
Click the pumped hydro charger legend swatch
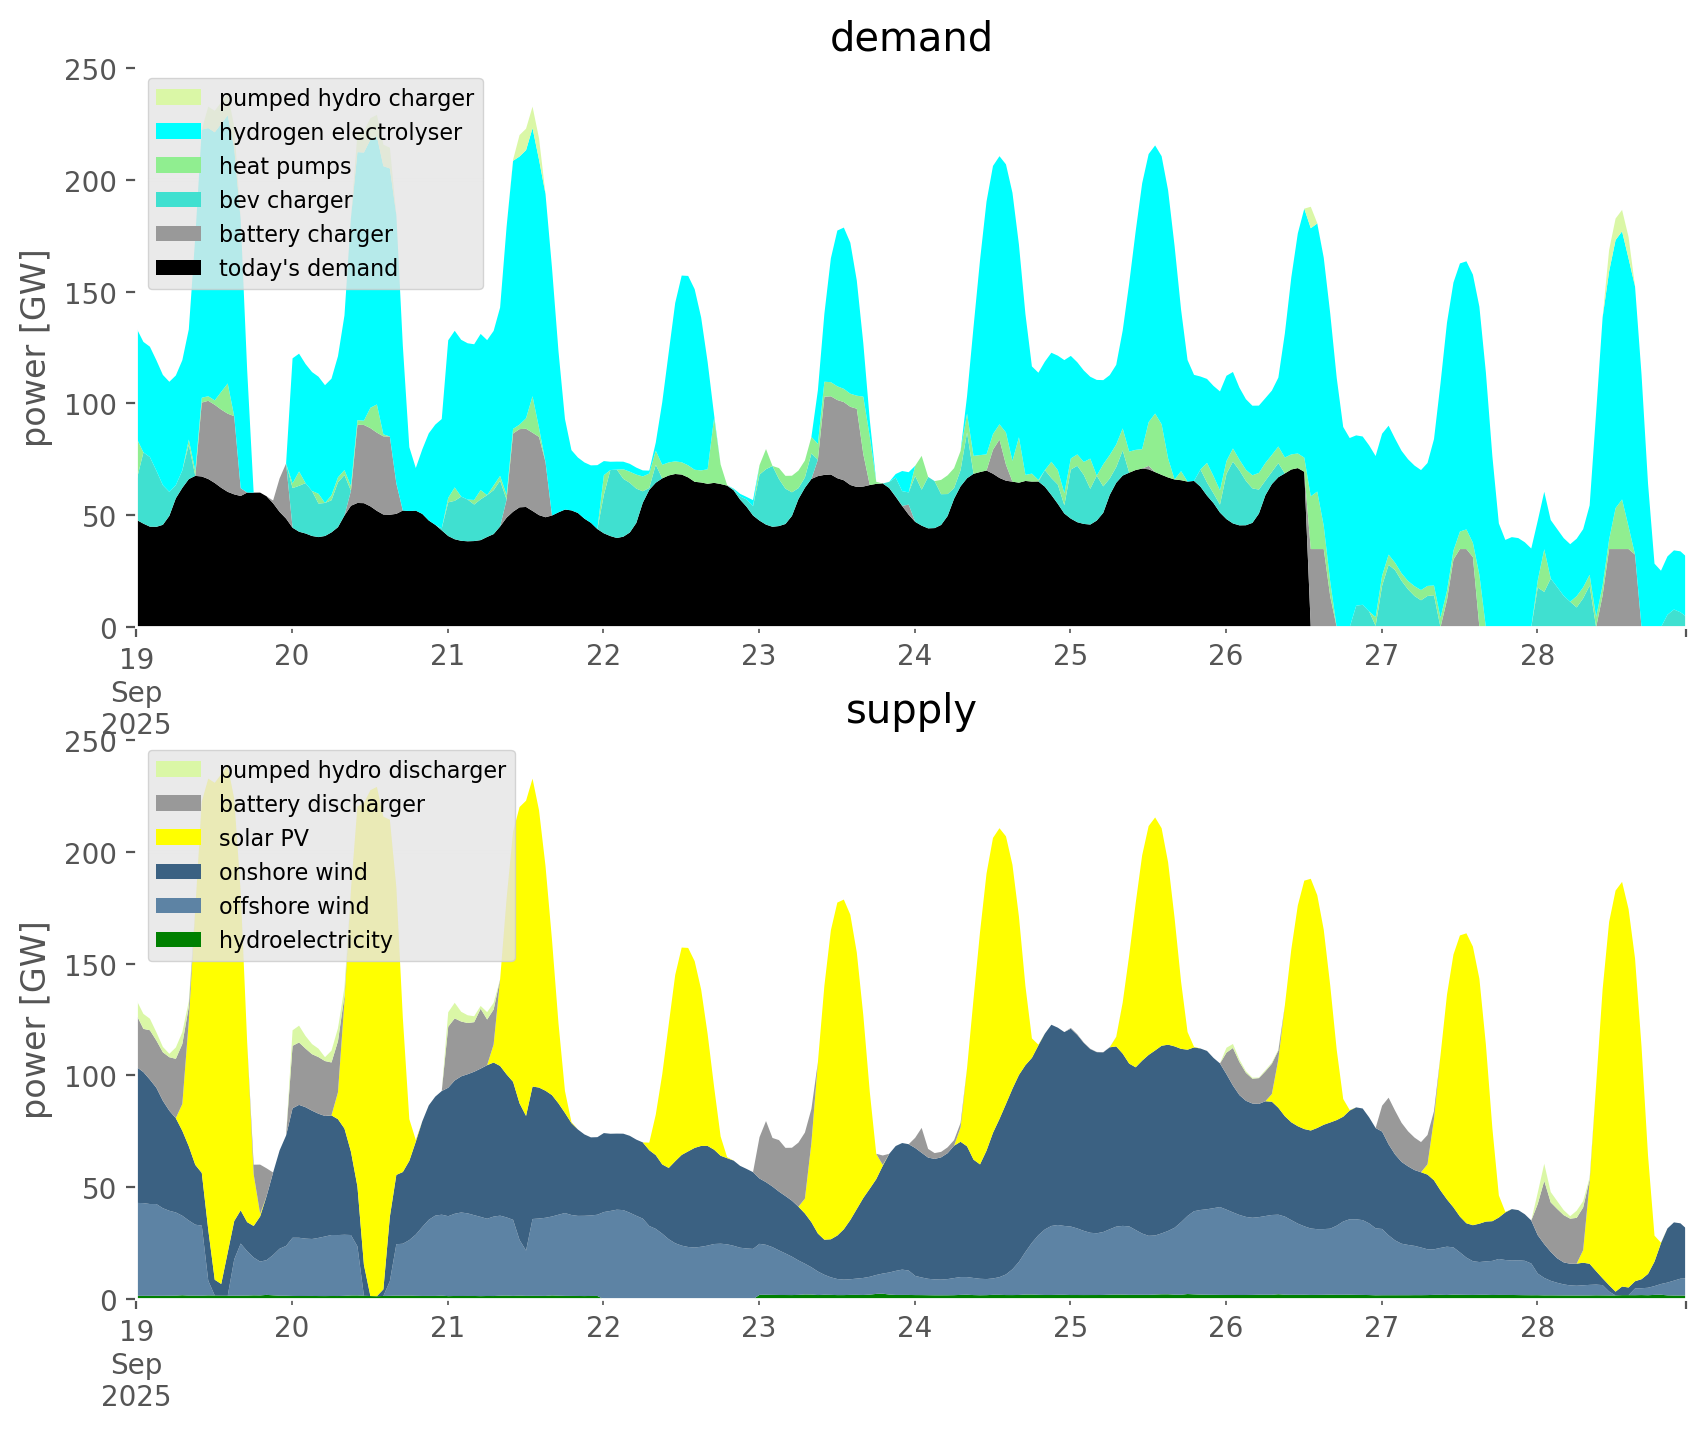180,98
